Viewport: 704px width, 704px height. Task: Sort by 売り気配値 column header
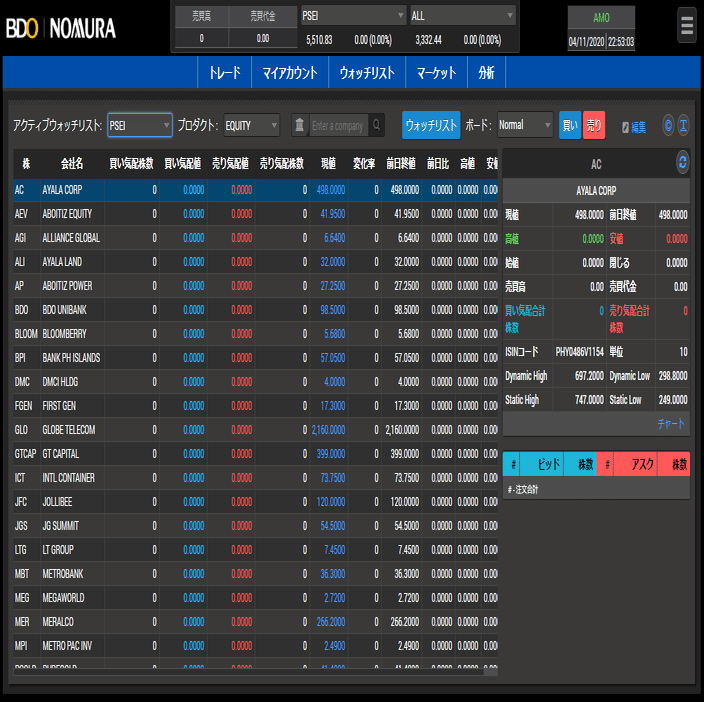pyautogui.click(x=230, y=164)
